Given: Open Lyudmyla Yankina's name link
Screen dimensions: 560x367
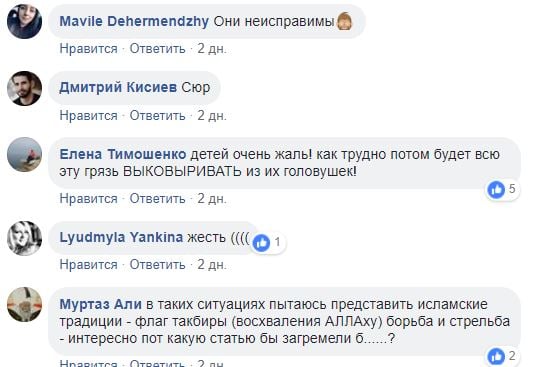Looking at the screenshot, I should [121, 237].
